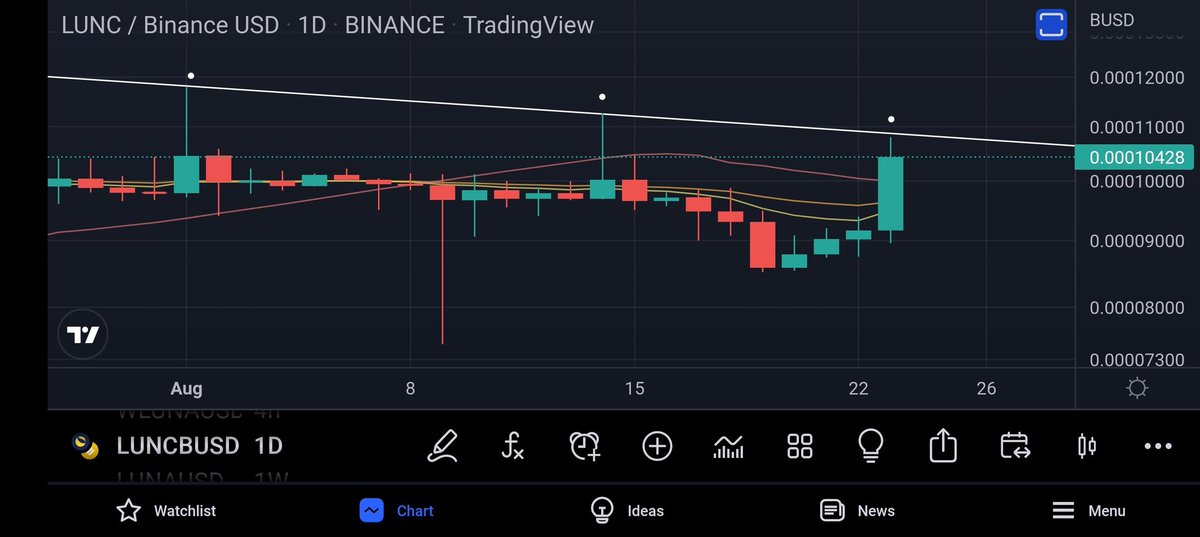Open the indicators fx icon
This screenshot has width=1200, height=537.
[512, 446]
